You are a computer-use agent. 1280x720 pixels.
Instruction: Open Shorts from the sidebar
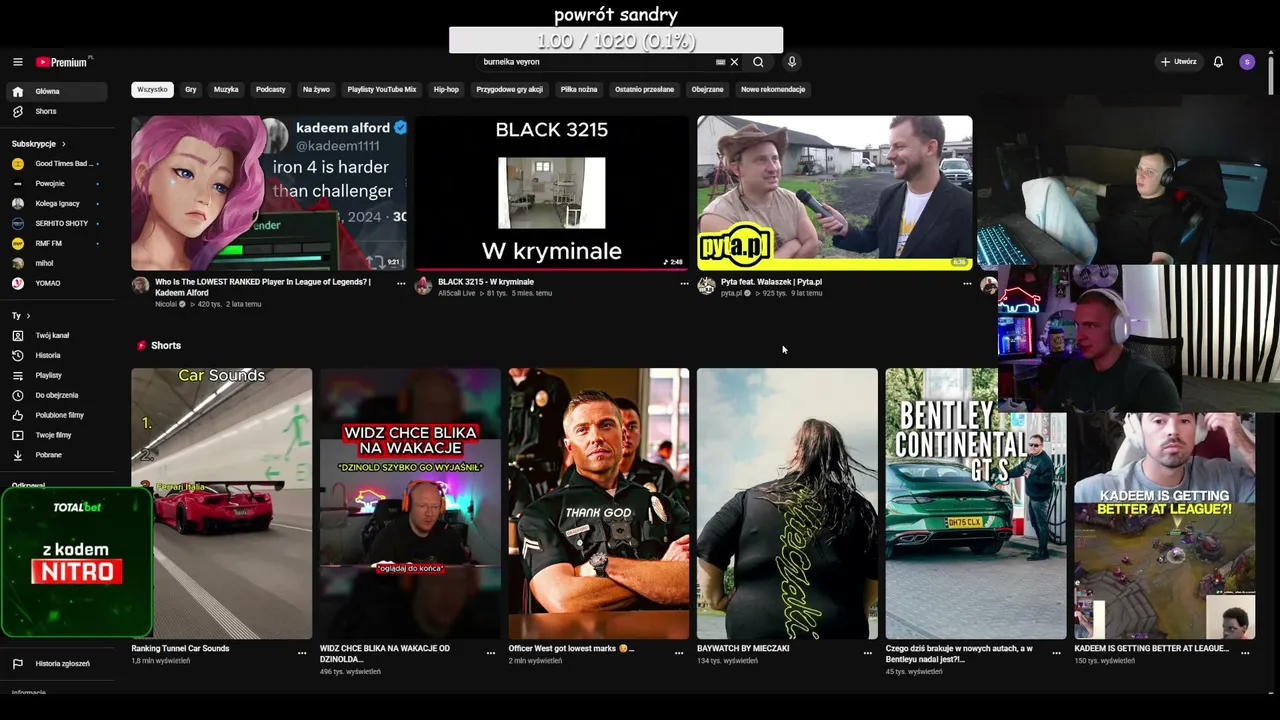coord(57,111)
